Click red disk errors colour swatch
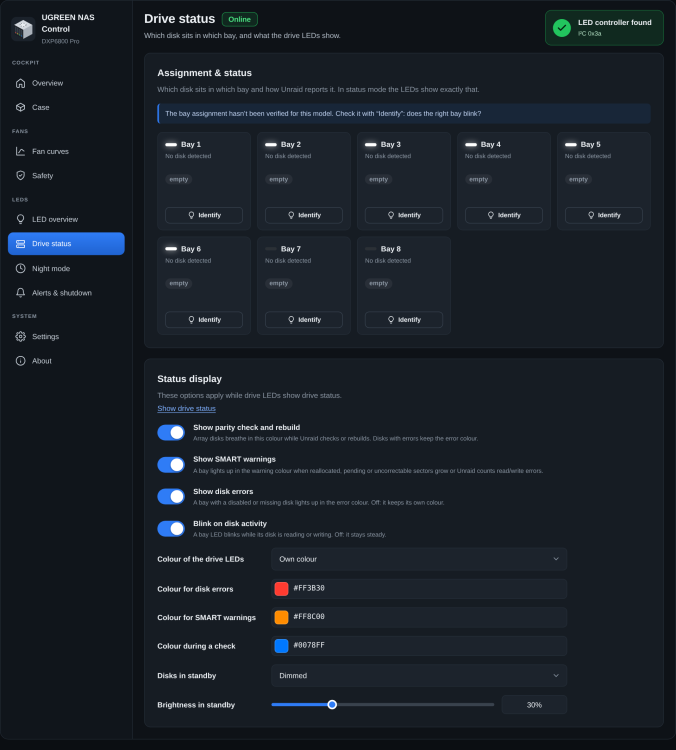Viewport: 676px width, 750px height. [x=281, y=588]
